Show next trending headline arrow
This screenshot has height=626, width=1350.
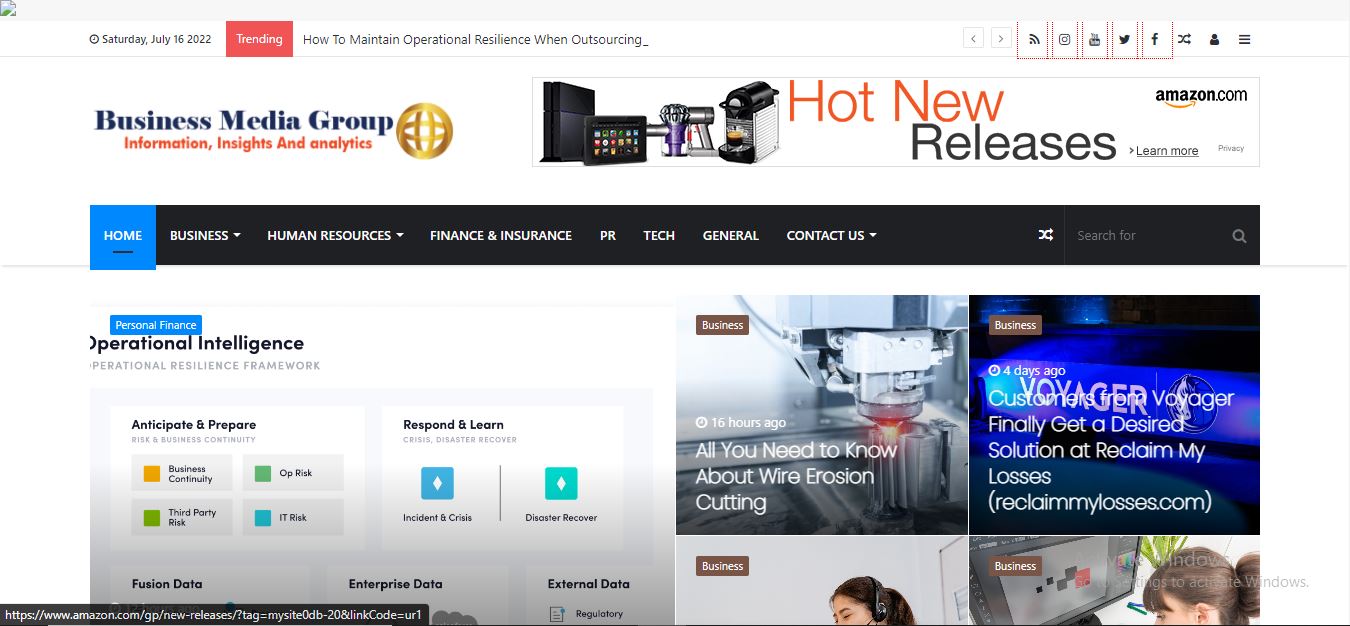1000,39
